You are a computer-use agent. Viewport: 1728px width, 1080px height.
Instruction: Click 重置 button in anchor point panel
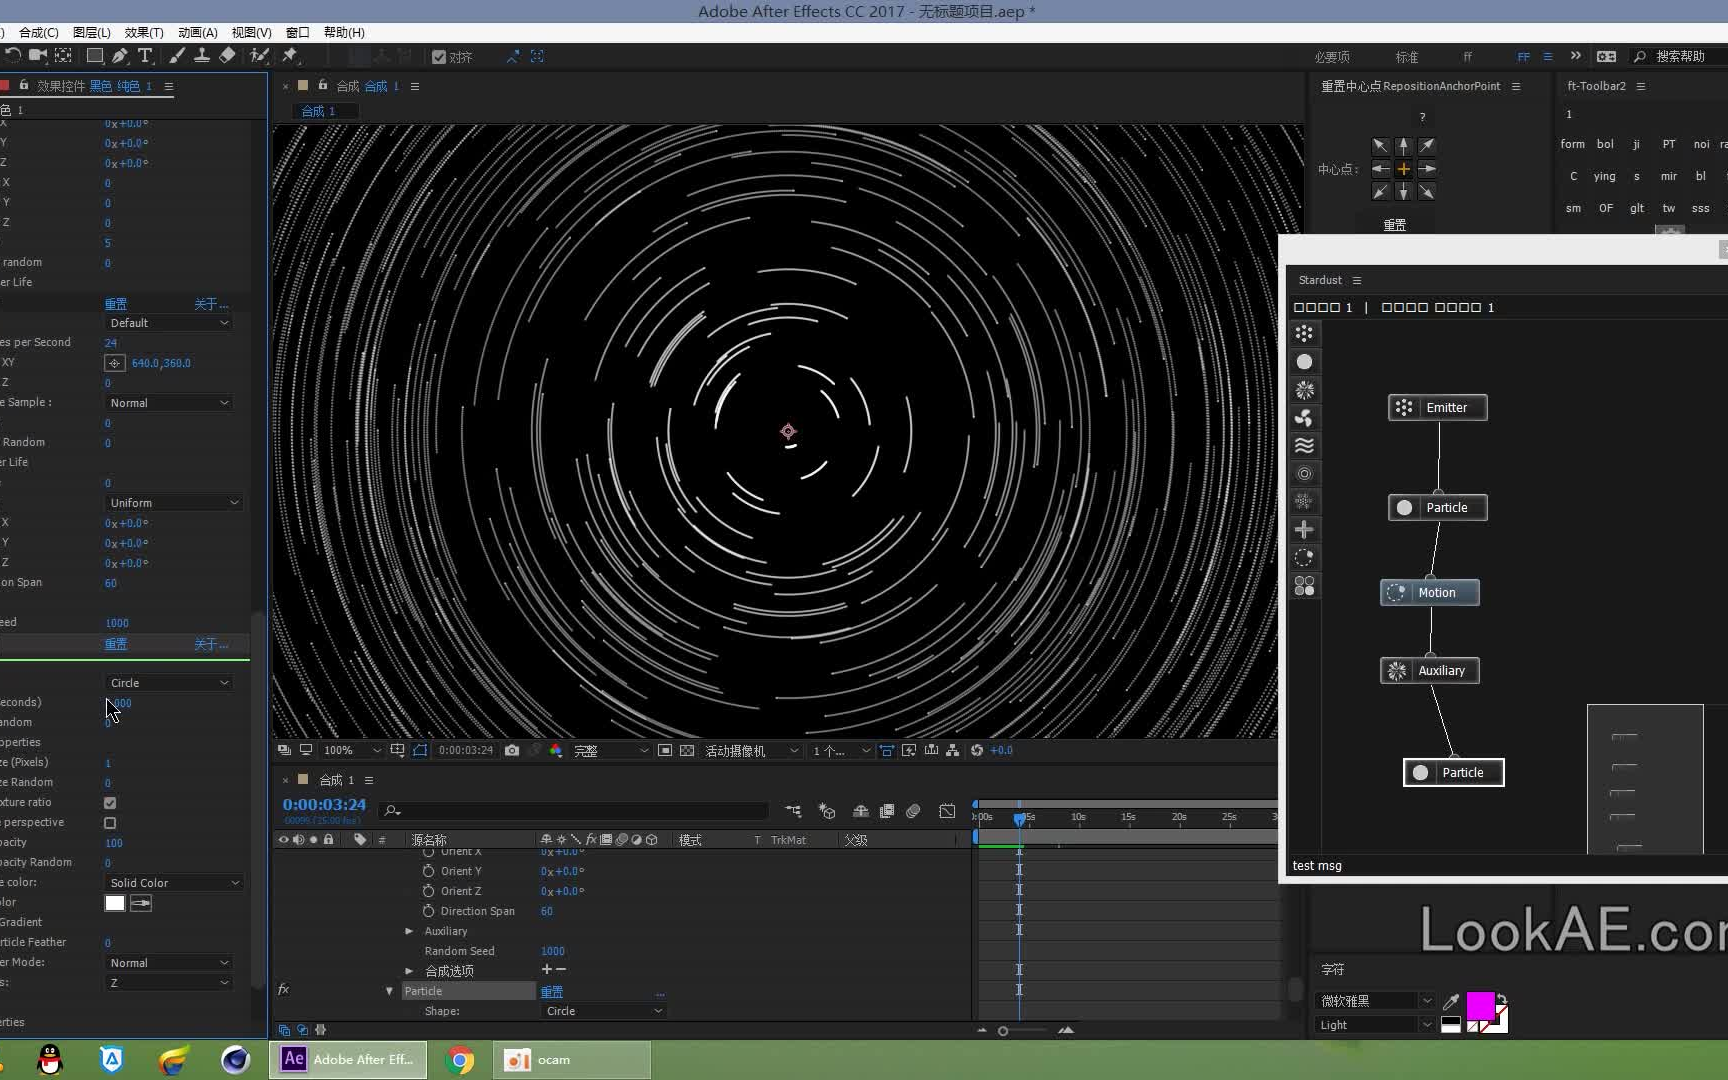(1394, 225)
